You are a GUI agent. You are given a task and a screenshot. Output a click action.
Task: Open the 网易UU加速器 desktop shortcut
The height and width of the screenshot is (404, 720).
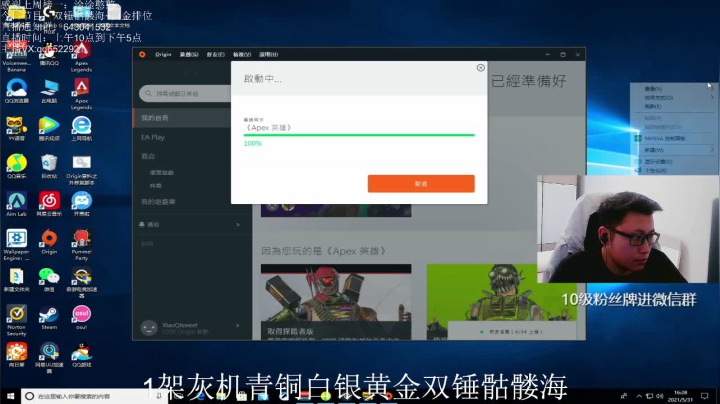49,358
